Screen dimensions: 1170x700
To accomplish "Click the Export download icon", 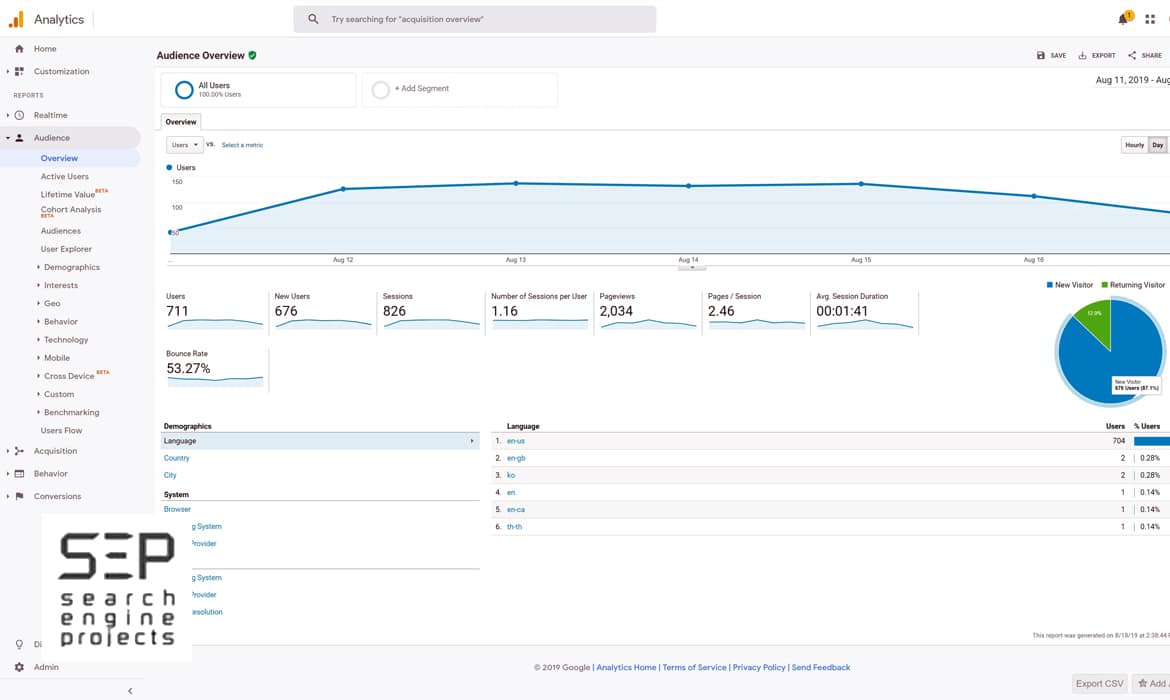I will pyautogui.click(x=1082, y=55).
